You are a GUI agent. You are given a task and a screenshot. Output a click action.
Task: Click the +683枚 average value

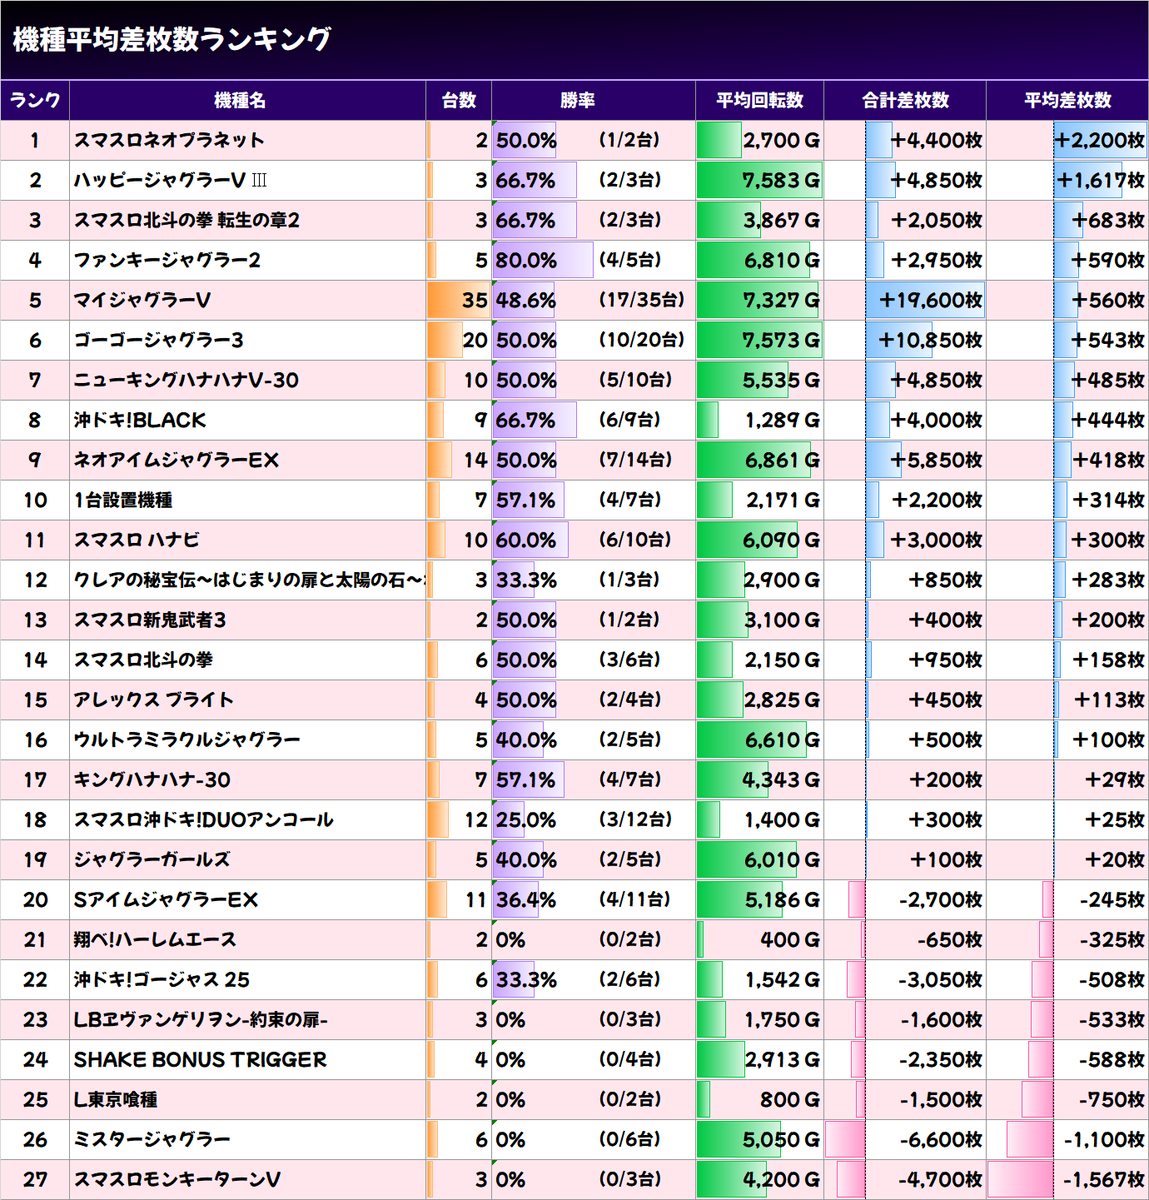pyautogui.click(x=1108, y=220)
